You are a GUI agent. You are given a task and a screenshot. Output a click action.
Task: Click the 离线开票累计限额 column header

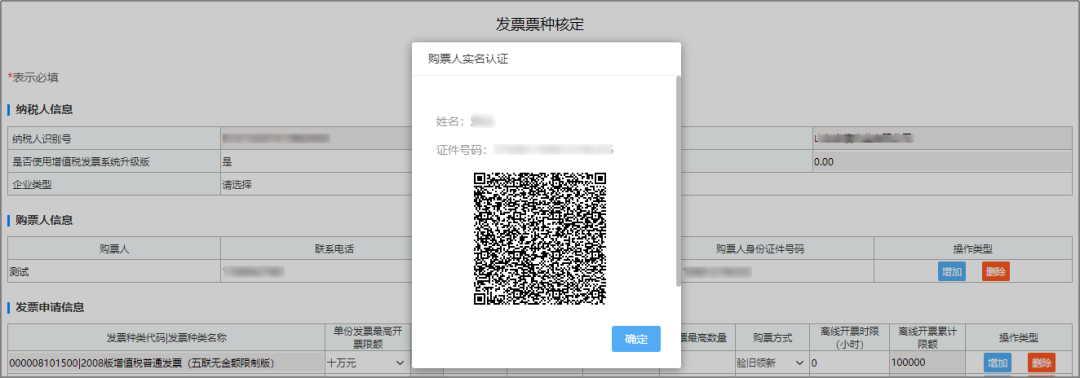click(x=927, y=337)
